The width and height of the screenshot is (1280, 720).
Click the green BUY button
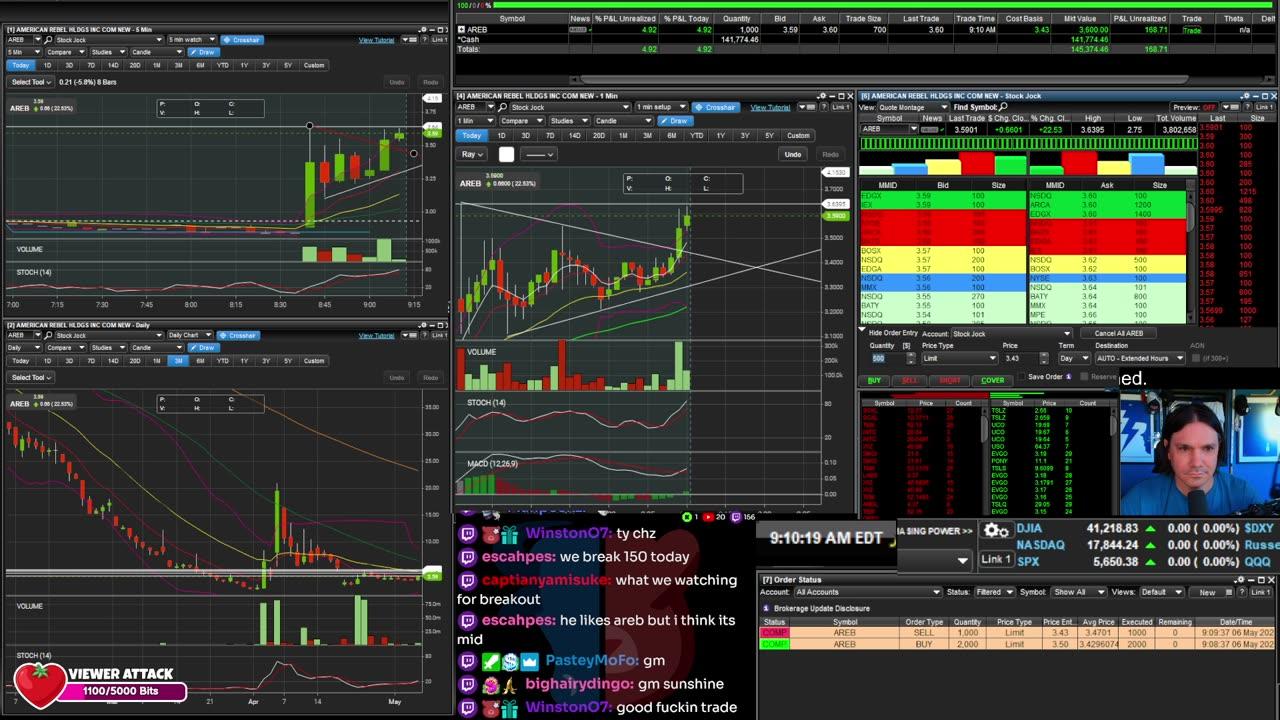point(874,380)
